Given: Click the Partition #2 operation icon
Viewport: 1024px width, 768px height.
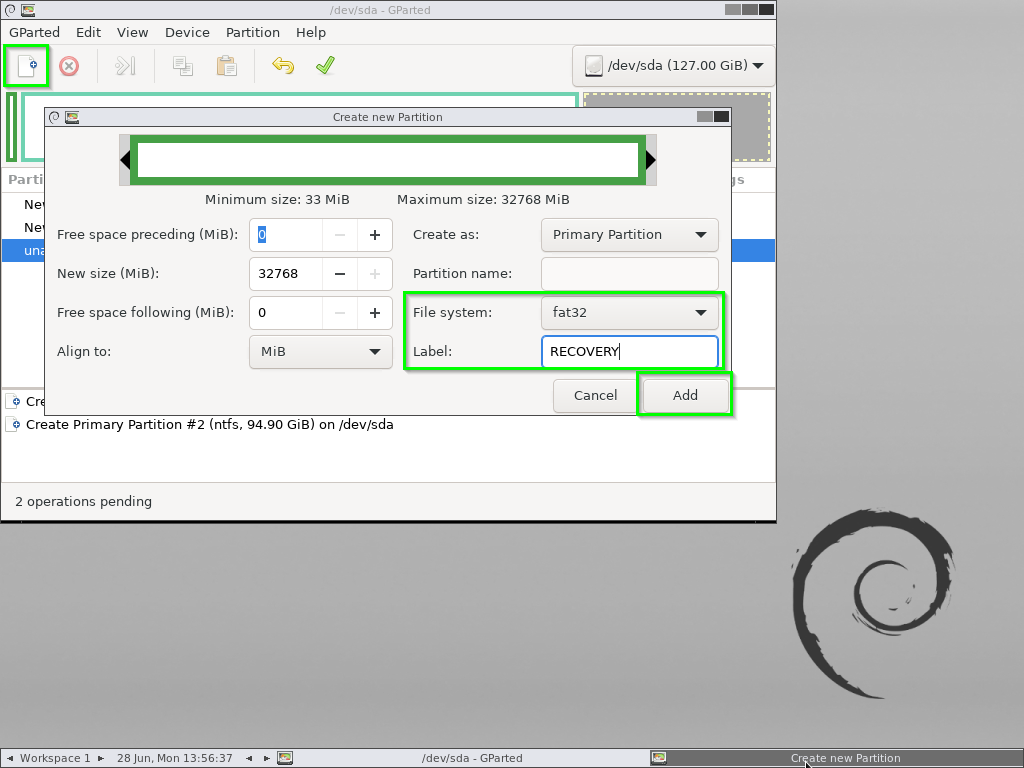Looking at the screenshot, I should [13, 424].
